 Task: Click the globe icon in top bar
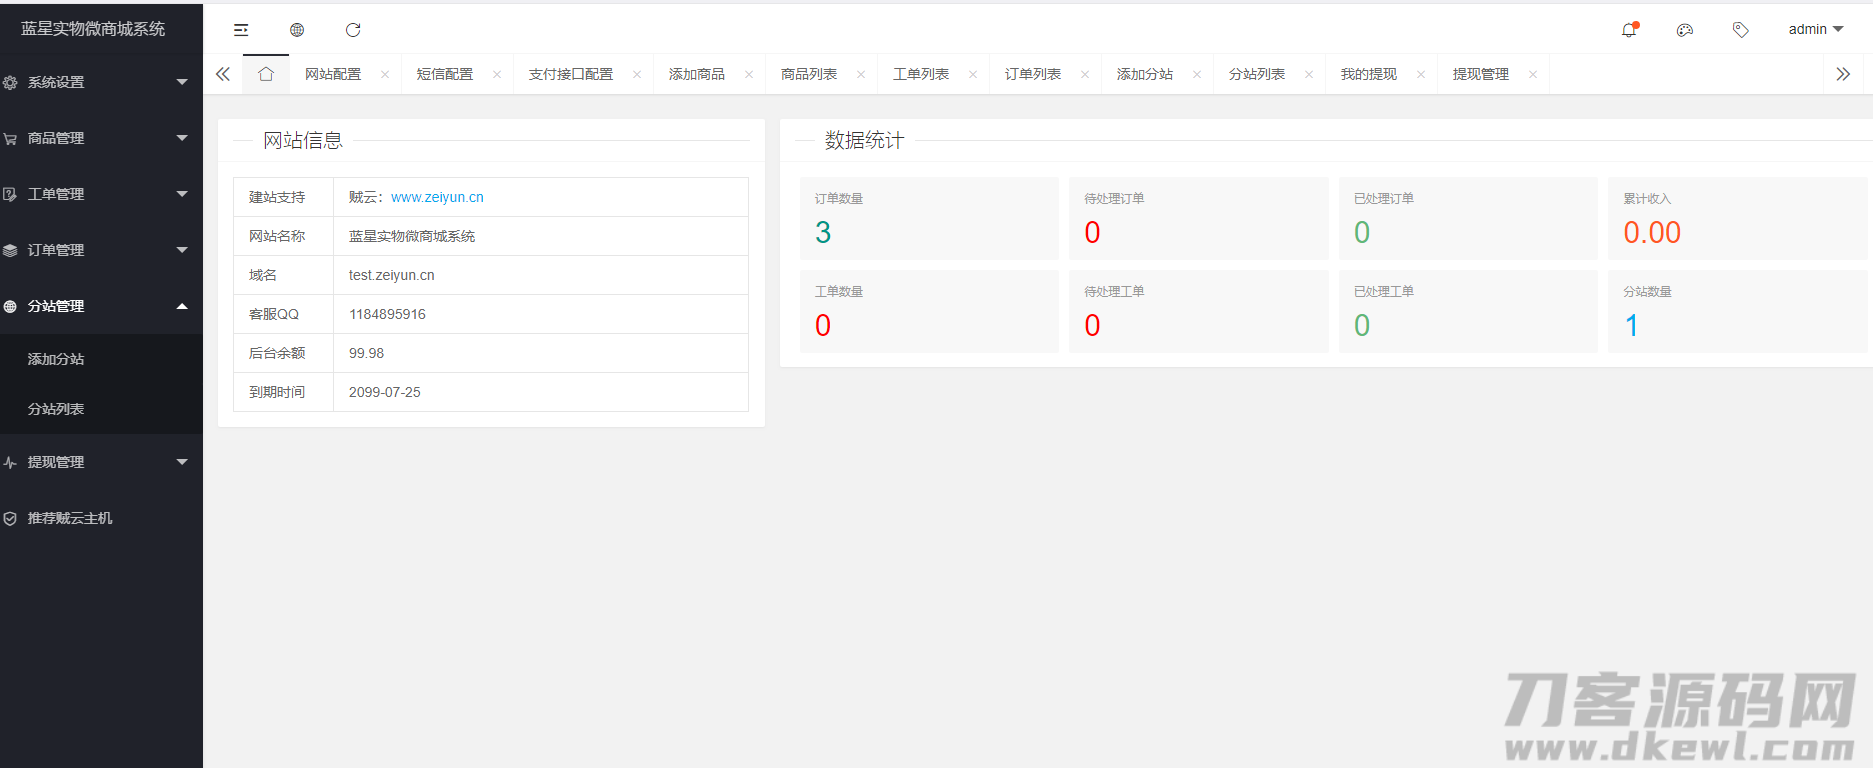(x=297, y=30)
